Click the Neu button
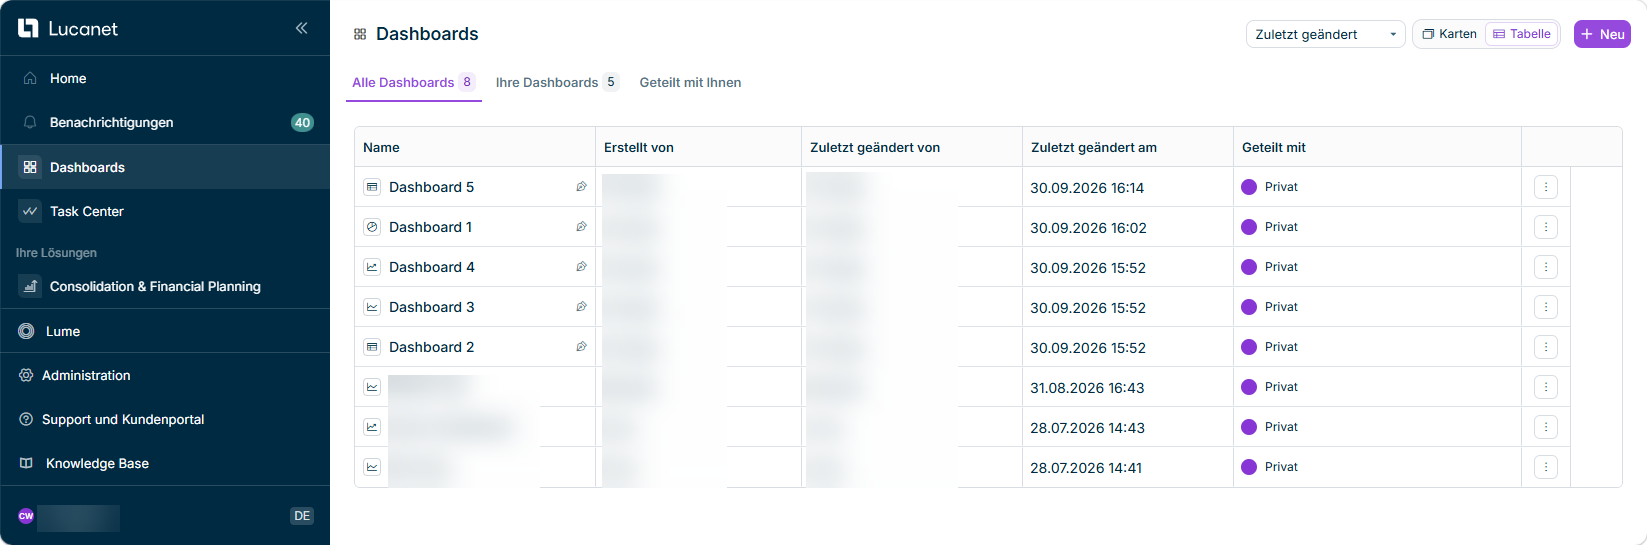Image resolution: width=1647 pixels, height=545 pixels. [1602, 34]
